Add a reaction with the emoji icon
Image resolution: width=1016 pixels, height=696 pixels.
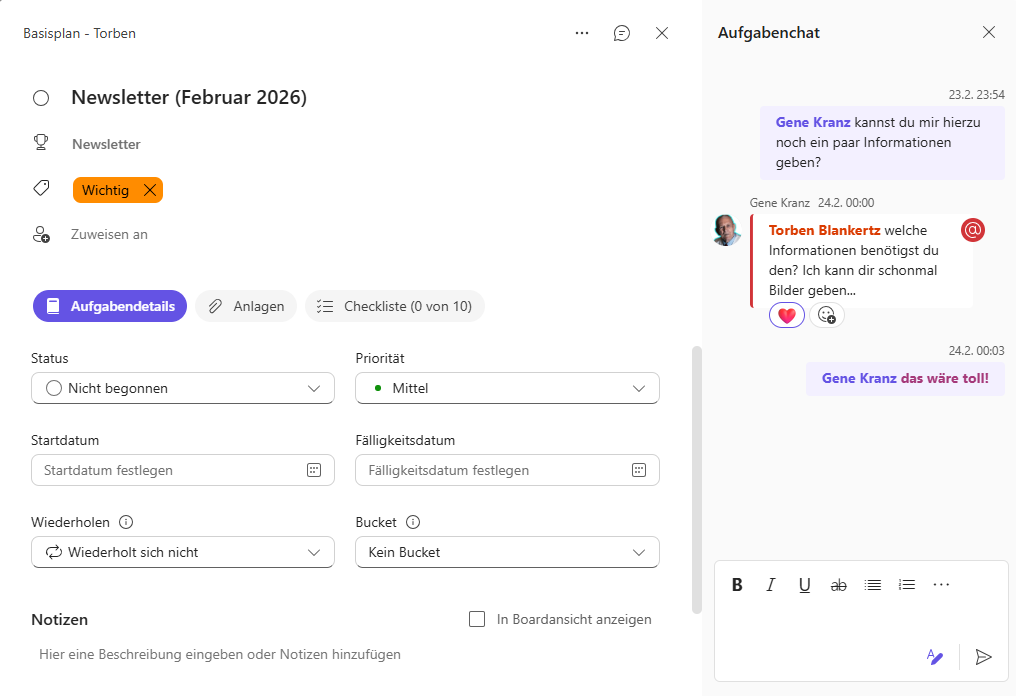click(x=827, y=315)
